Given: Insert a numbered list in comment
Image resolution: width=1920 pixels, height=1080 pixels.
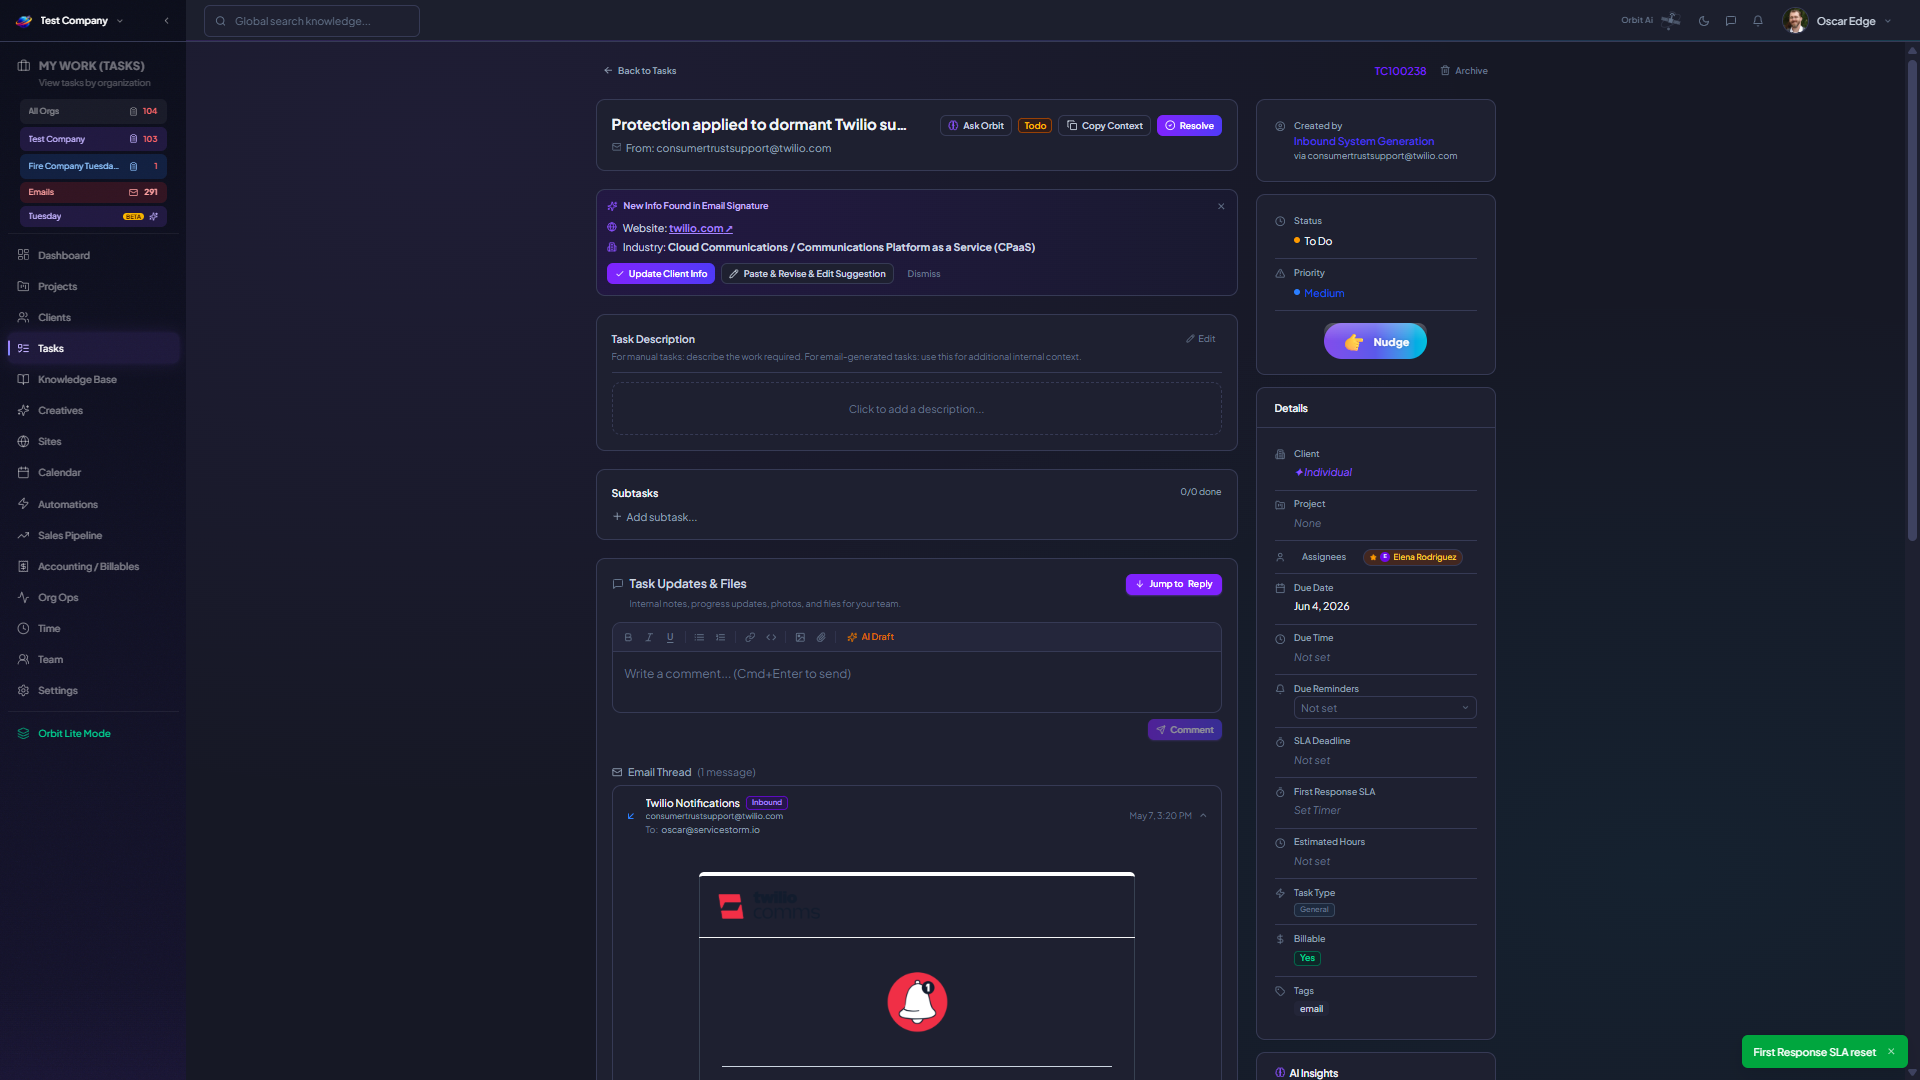Looking at the screenshot, I should (720, 637).
